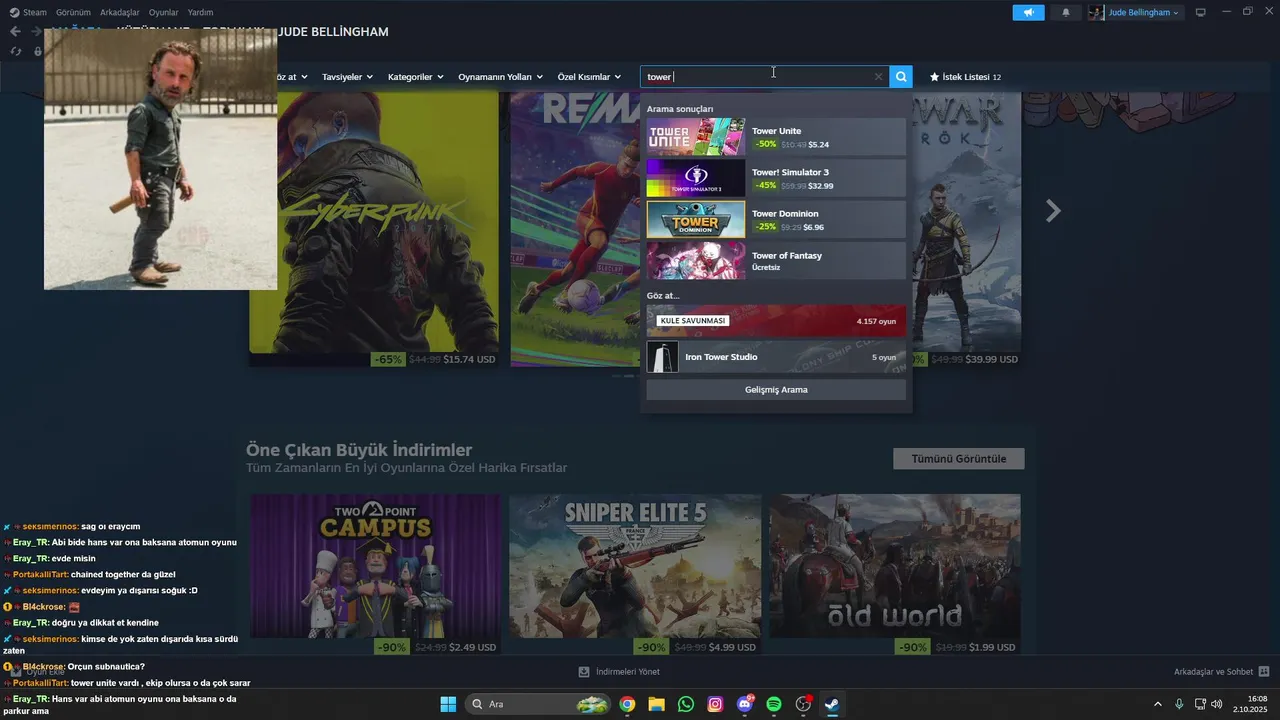The width and height of the screenshot is (1280, 720).
Task: Open File Explorer from the taskbar
Action: coord(656,704)
